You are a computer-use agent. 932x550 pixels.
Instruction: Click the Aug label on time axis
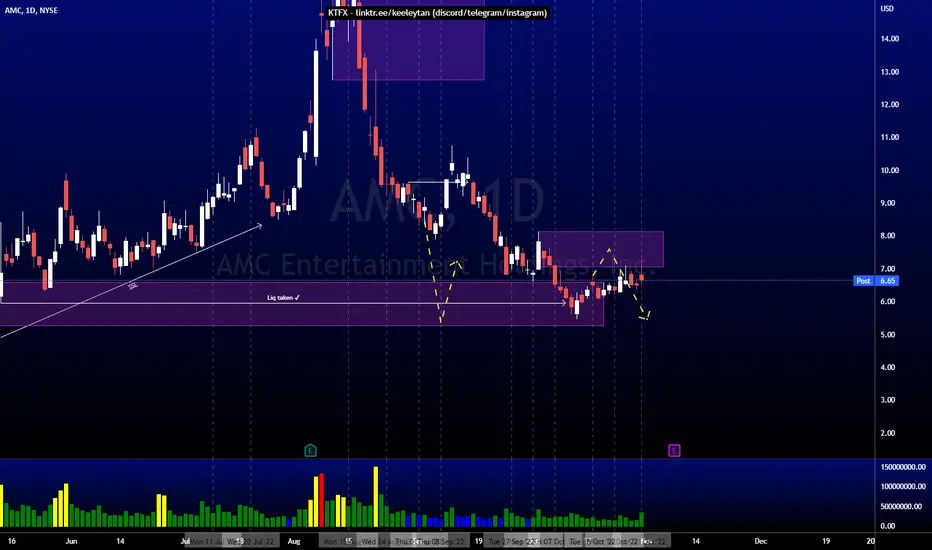(x=294, y=541)
